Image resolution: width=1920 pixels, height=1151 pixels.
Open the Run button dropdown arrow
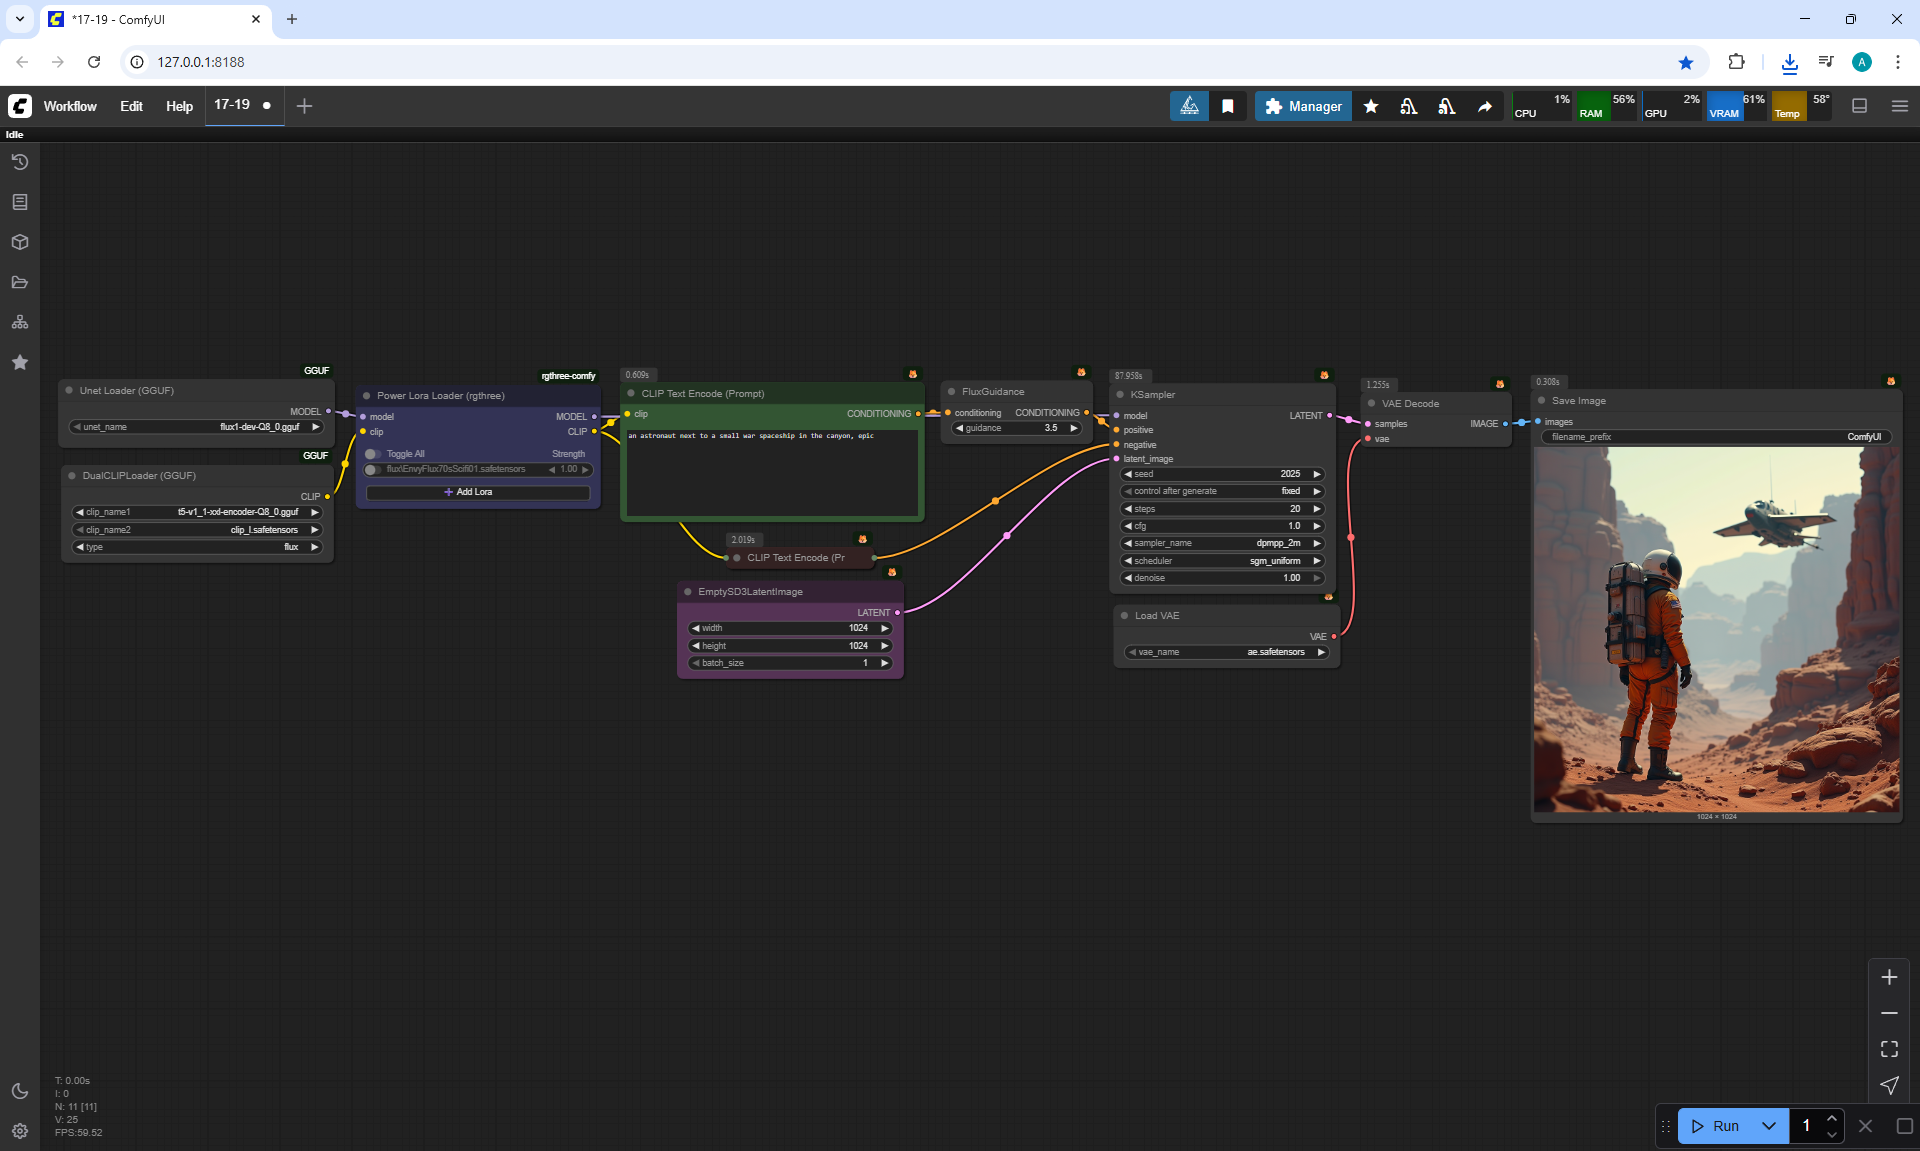[1768, 1126]
